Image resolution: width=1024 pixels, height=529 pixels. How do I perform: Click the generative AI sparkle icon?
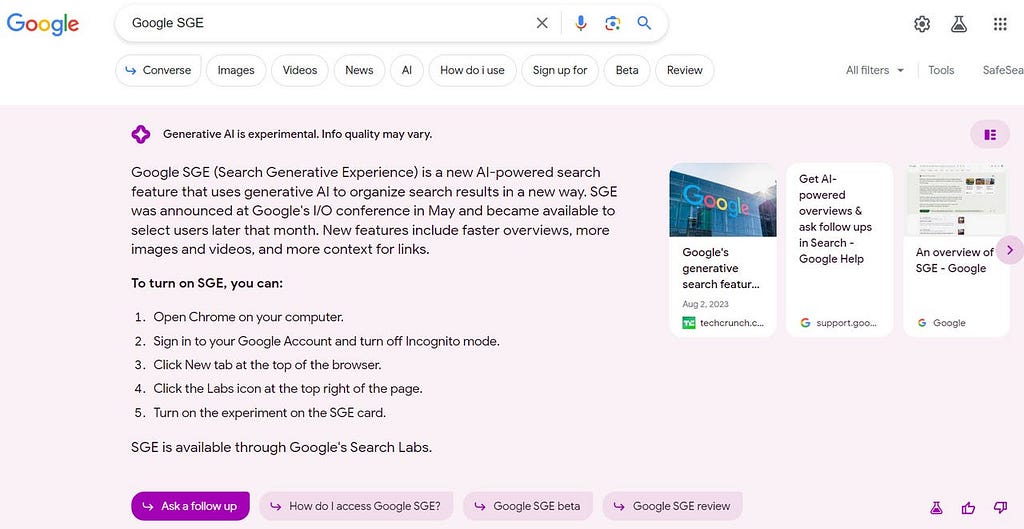click(140, 135)
